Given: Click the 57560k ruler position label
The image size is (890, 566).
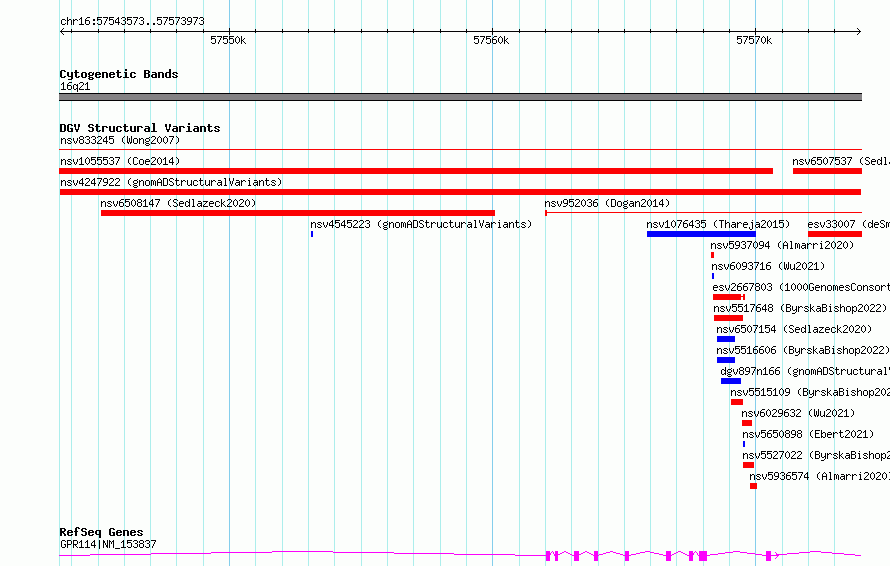Looking at the screenshot, I should point(491,40).
